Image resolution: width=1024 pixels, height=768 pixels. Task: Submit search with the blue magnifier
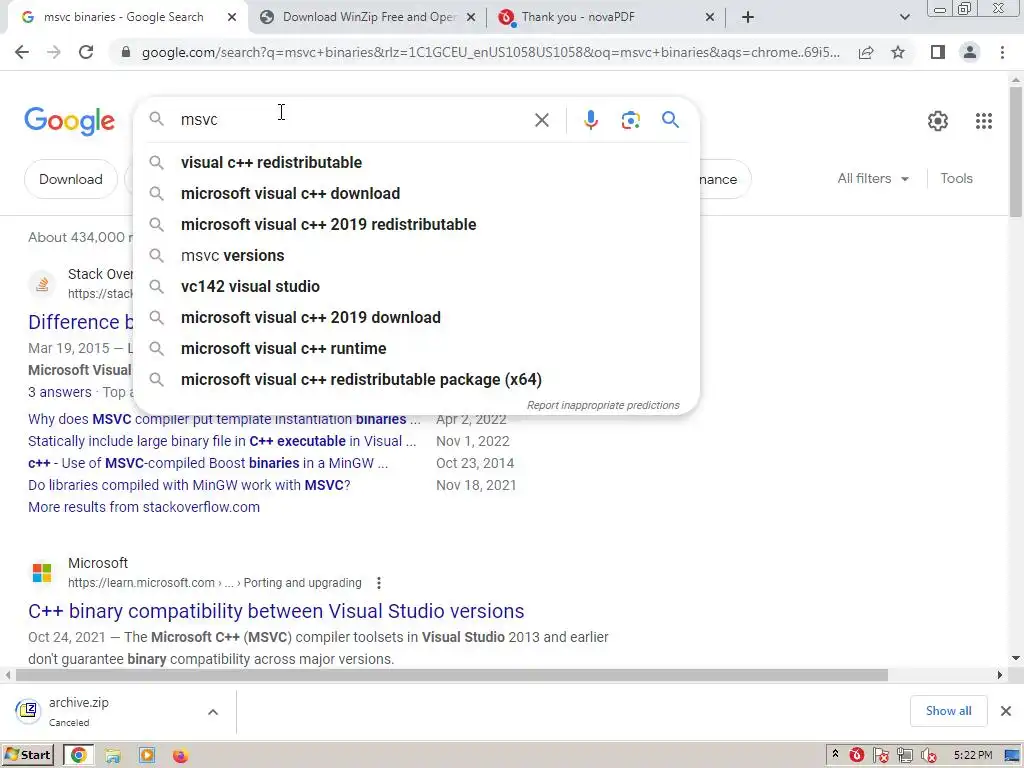670,120
